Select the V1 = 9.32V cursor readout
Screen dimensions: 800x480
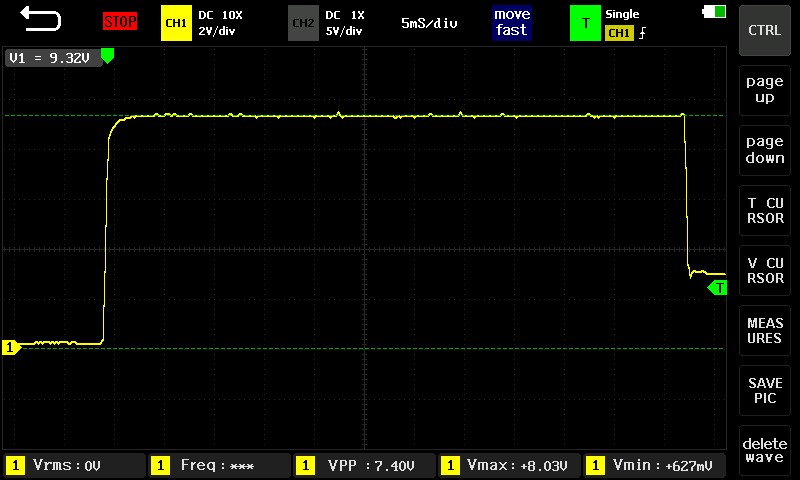53,58
